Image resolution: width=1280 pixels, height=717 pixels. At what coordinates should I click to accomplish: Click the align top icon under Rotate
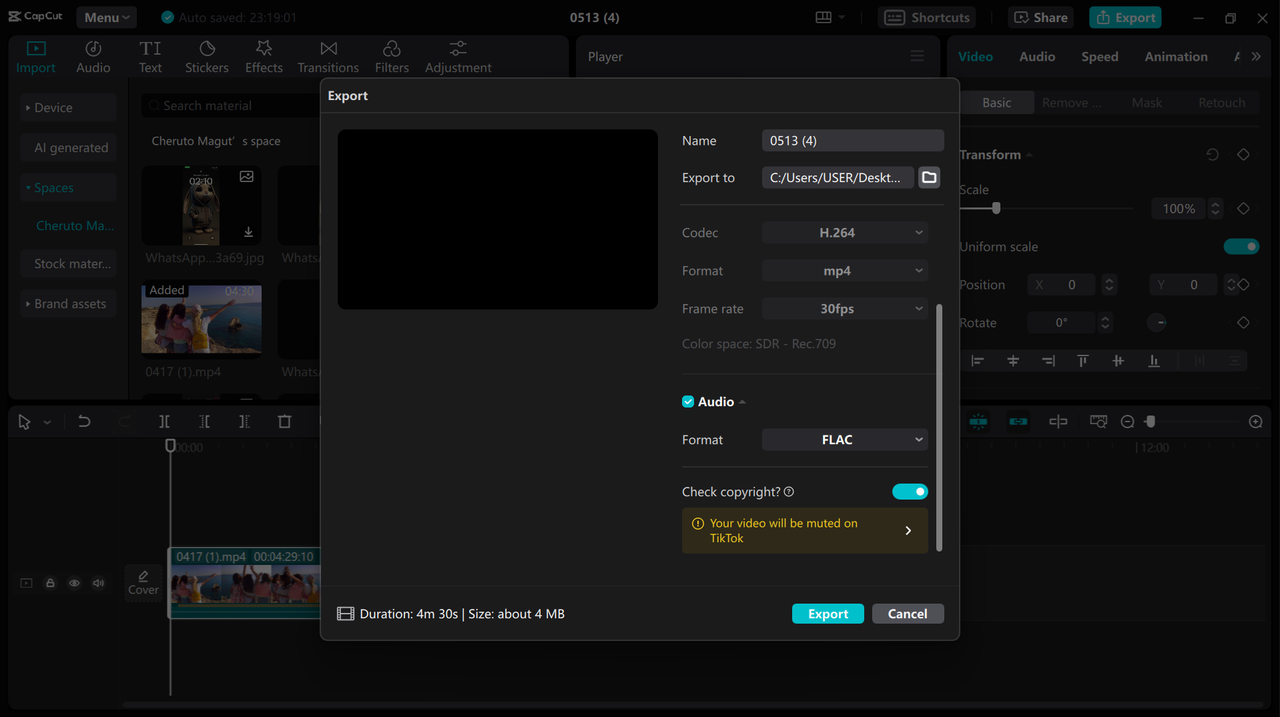(x=1083, y=361)
